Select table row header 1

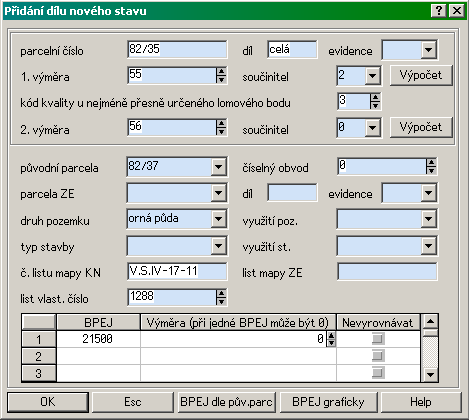(x=39, y=339)
